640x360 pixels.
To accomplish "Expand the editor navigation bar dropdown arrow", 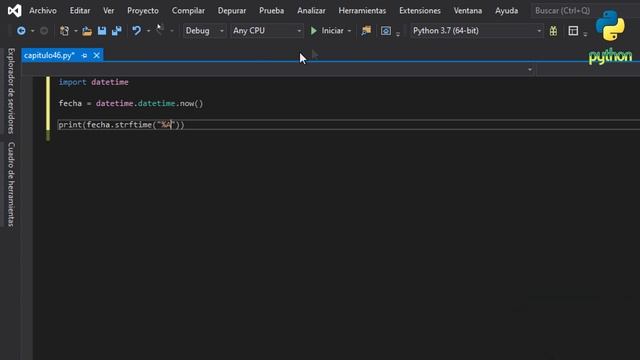I will click(530, 69).
